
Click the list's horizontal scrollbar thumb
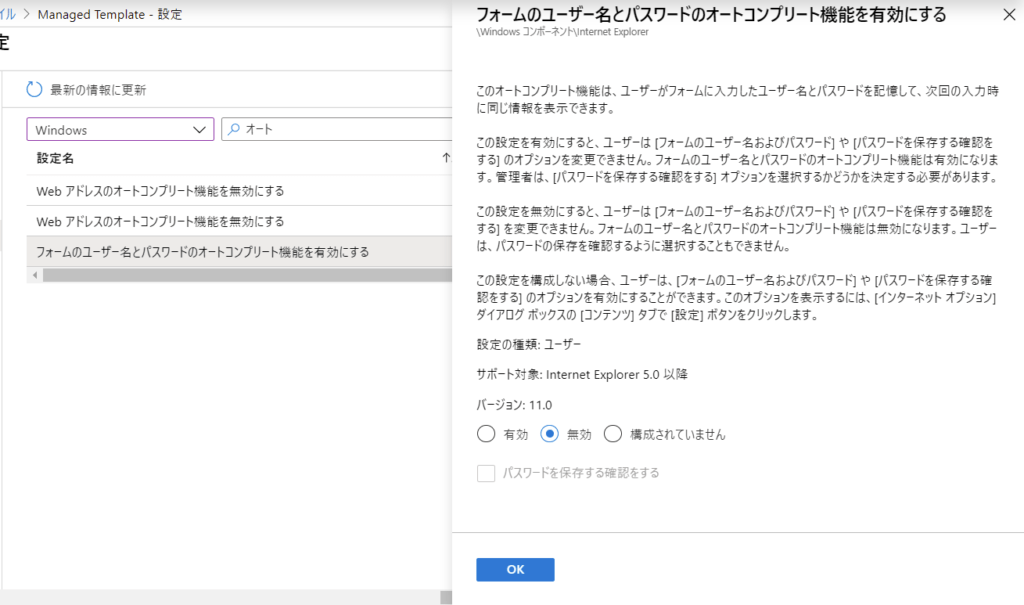[248, 275]
